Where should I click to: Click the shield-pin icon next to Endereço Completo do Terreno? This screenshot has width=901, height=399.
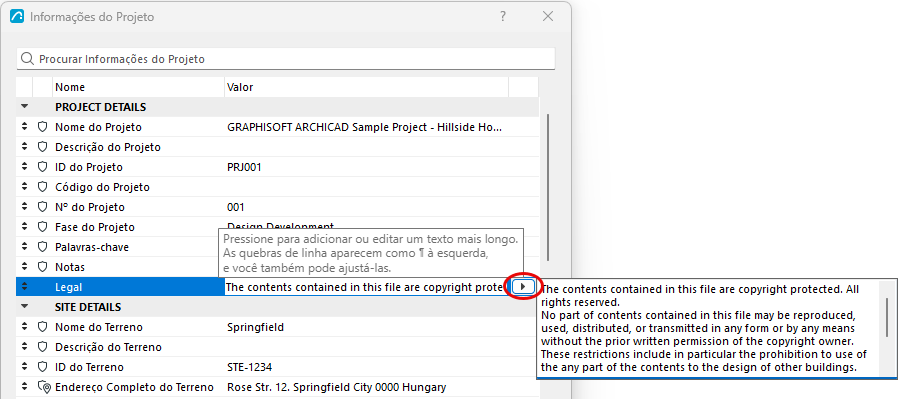click(x=44, y=387)
